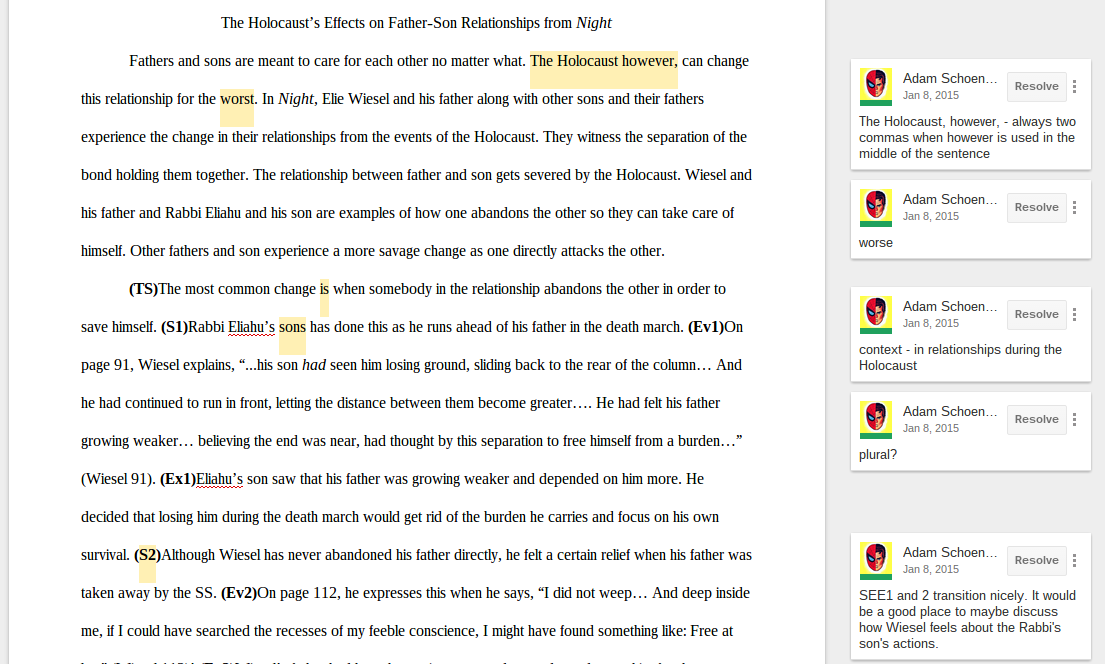Click the date on the 'context - in relationships' comment
Image resolution: width=1105 pixels, height=664 pixels.
[x=931, y=324]
